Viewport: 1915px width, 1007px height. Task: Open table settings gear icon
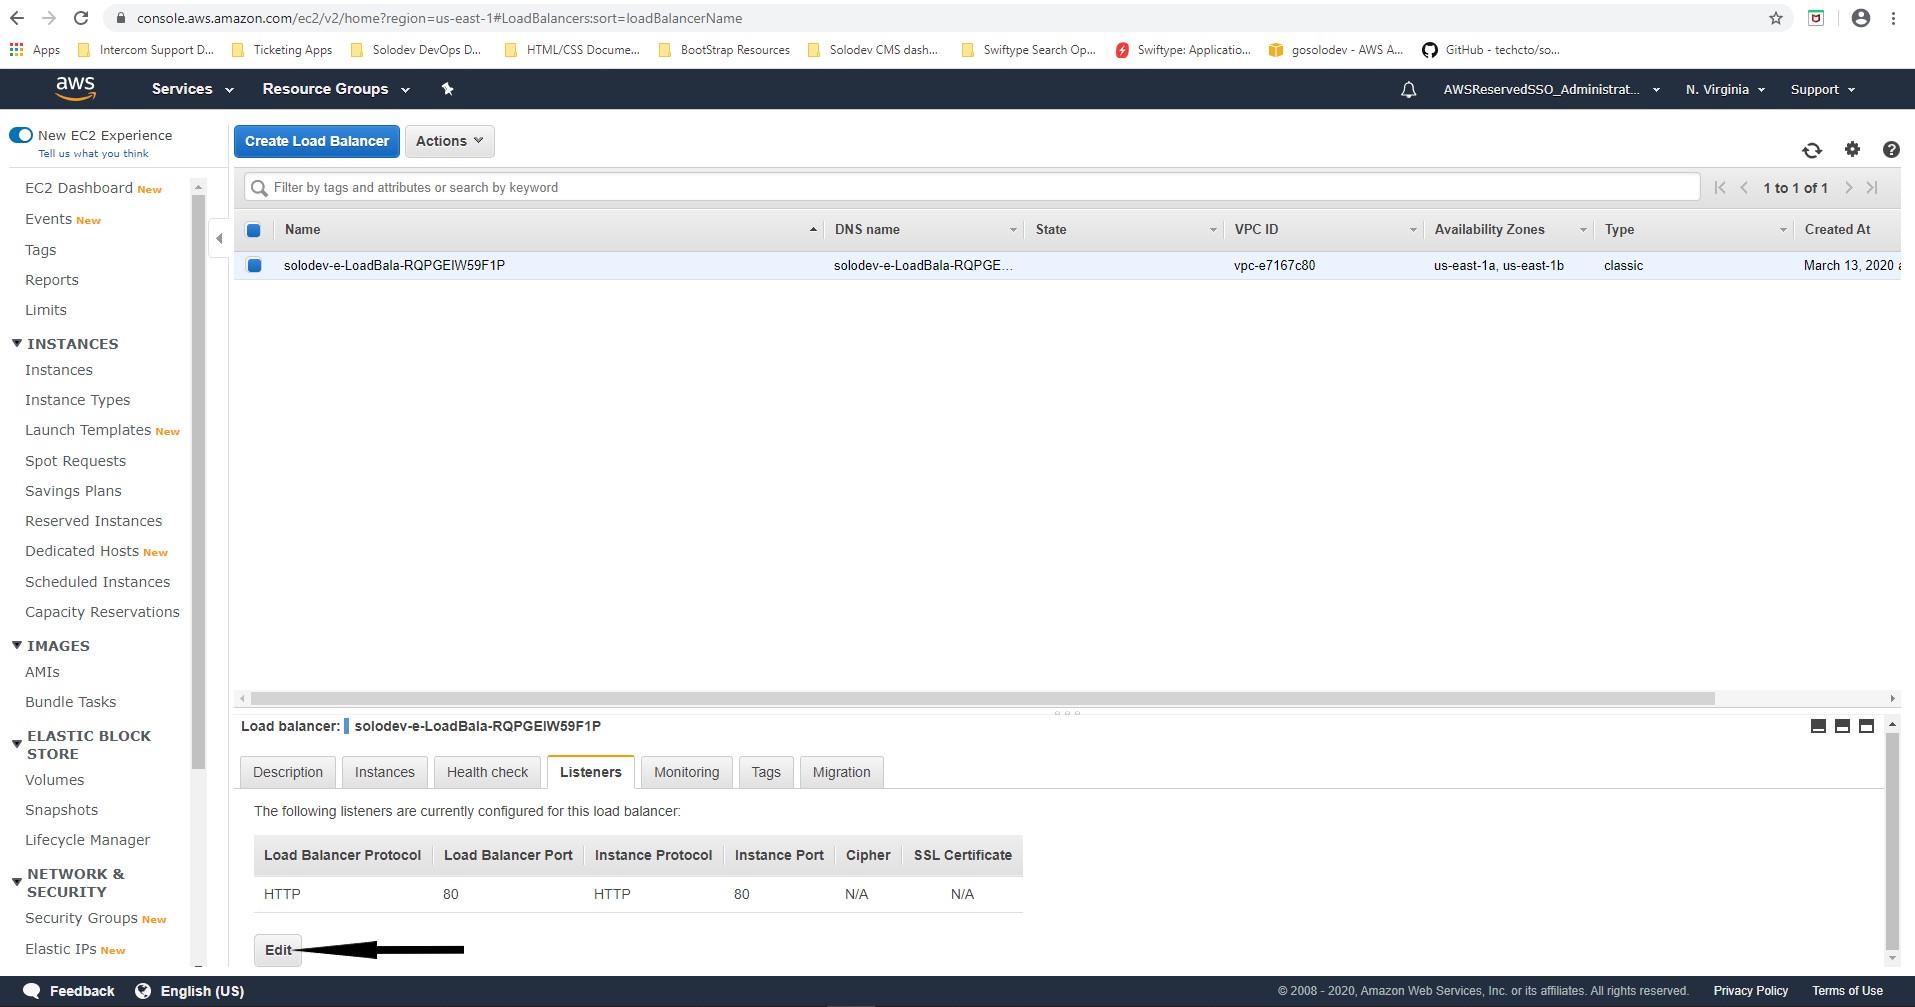(x=1852, y=149)
